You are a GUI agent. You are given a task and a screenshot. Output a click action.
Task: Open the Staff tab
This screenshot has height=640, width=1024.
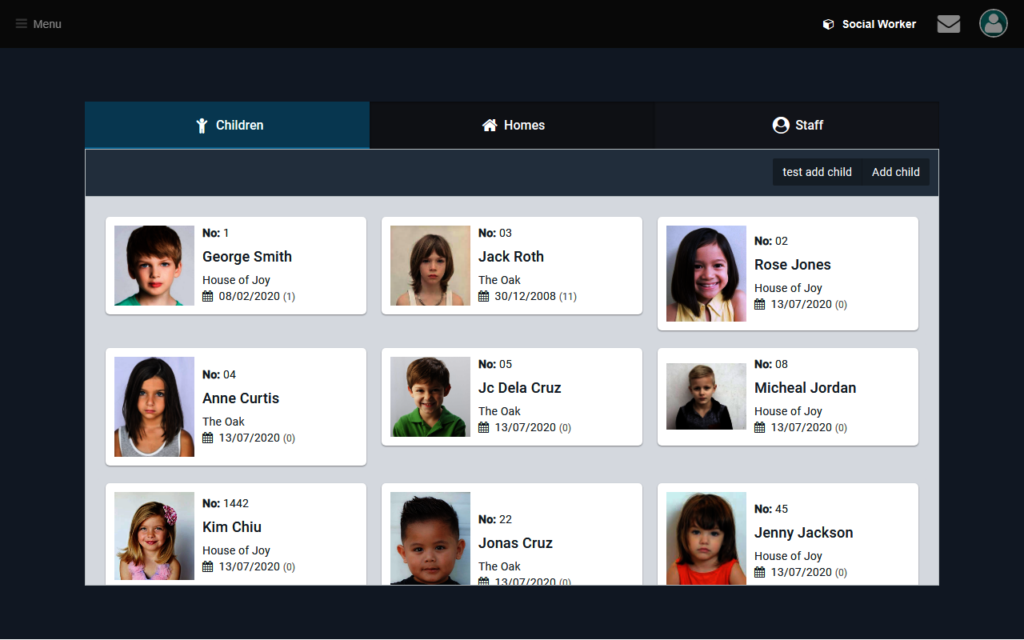797,125
